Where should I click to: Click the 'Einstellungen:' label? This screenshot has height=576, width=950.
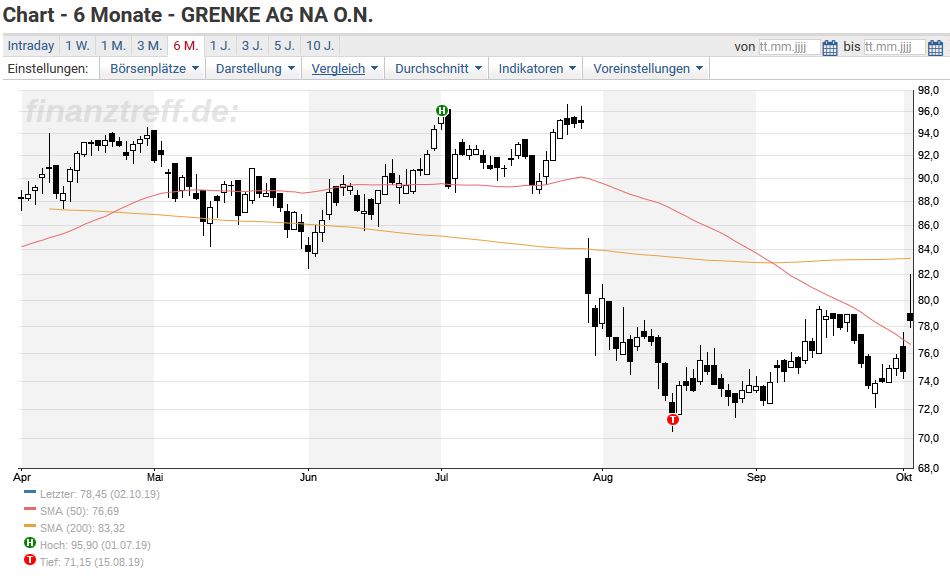[x=48, y=68]
